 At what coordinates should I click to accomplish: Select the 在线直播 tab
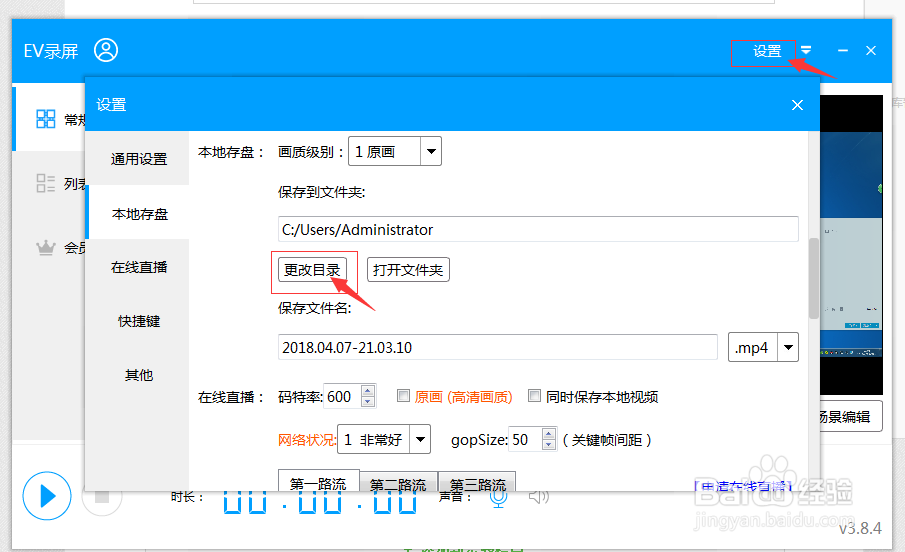[x=139, y=267]
